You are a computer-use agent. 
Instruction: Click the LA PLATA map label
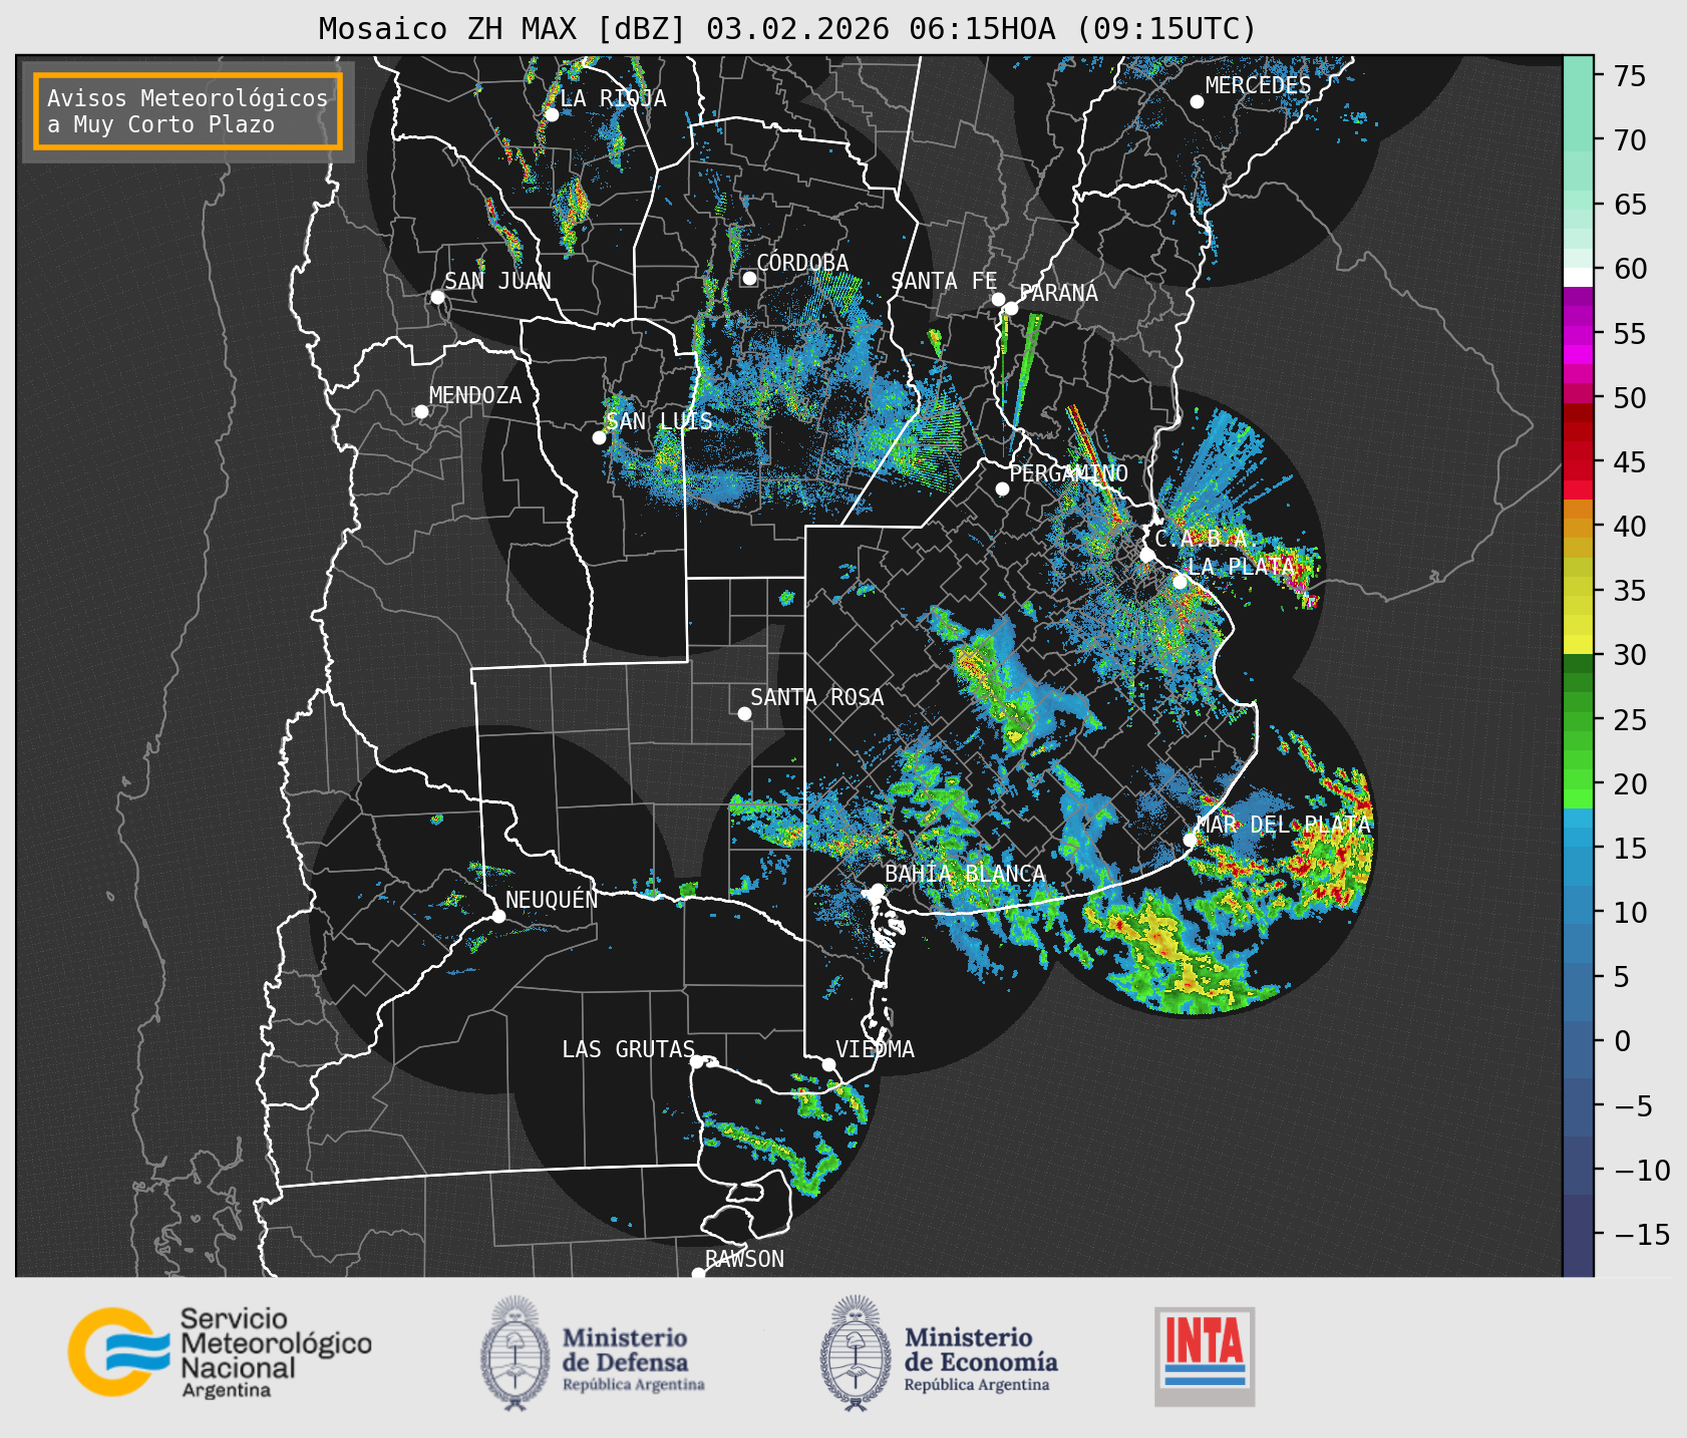[x=1241, y=566]
